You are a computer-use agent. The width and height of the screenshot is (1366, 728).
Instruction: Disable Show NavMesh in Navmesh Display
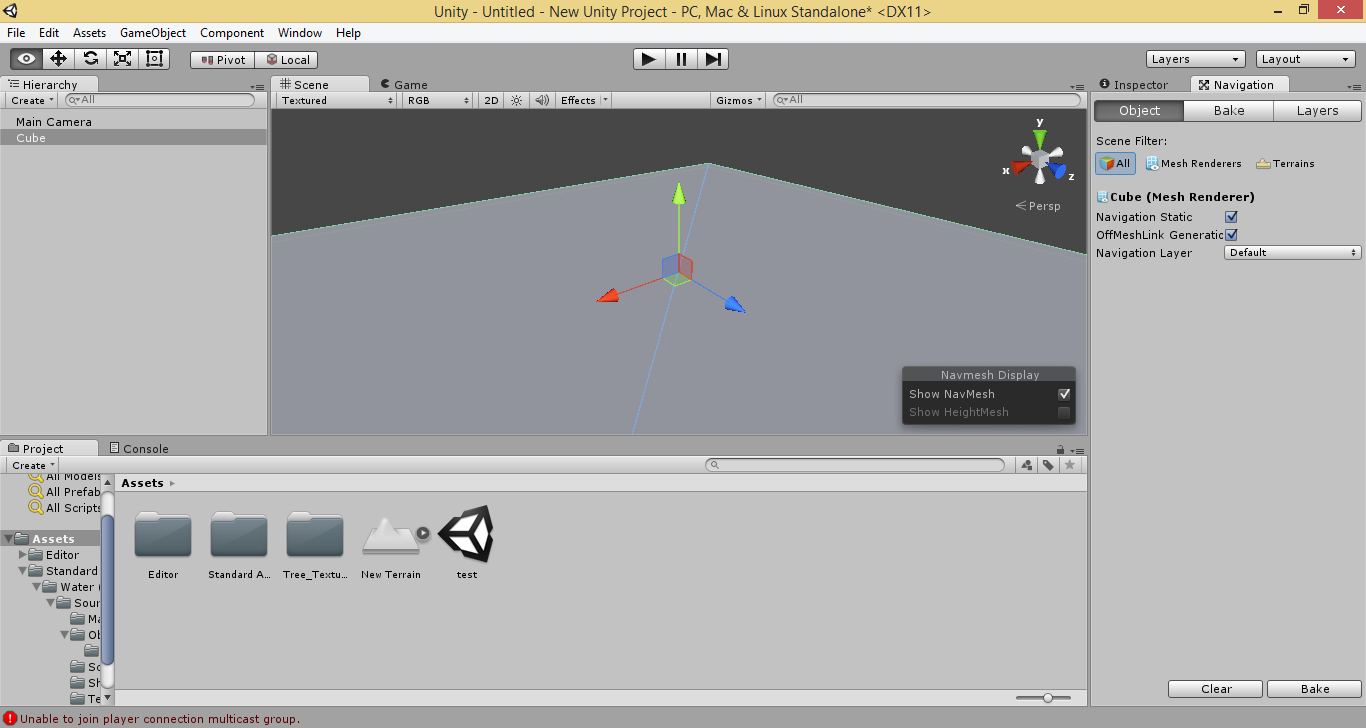1064,394
